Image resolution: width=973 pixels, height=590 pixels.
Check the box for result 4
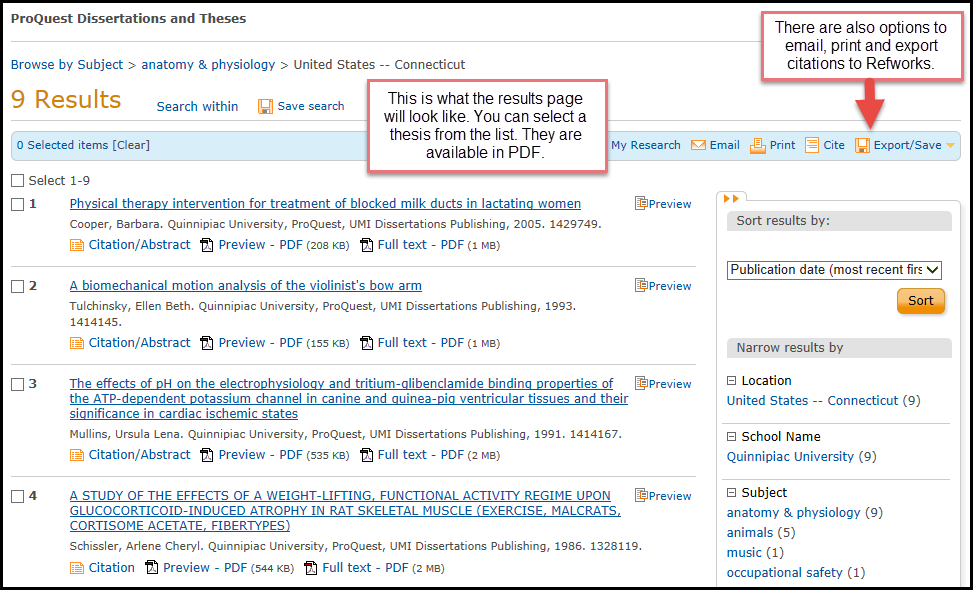pyautogui.click(x=17, y=496)
